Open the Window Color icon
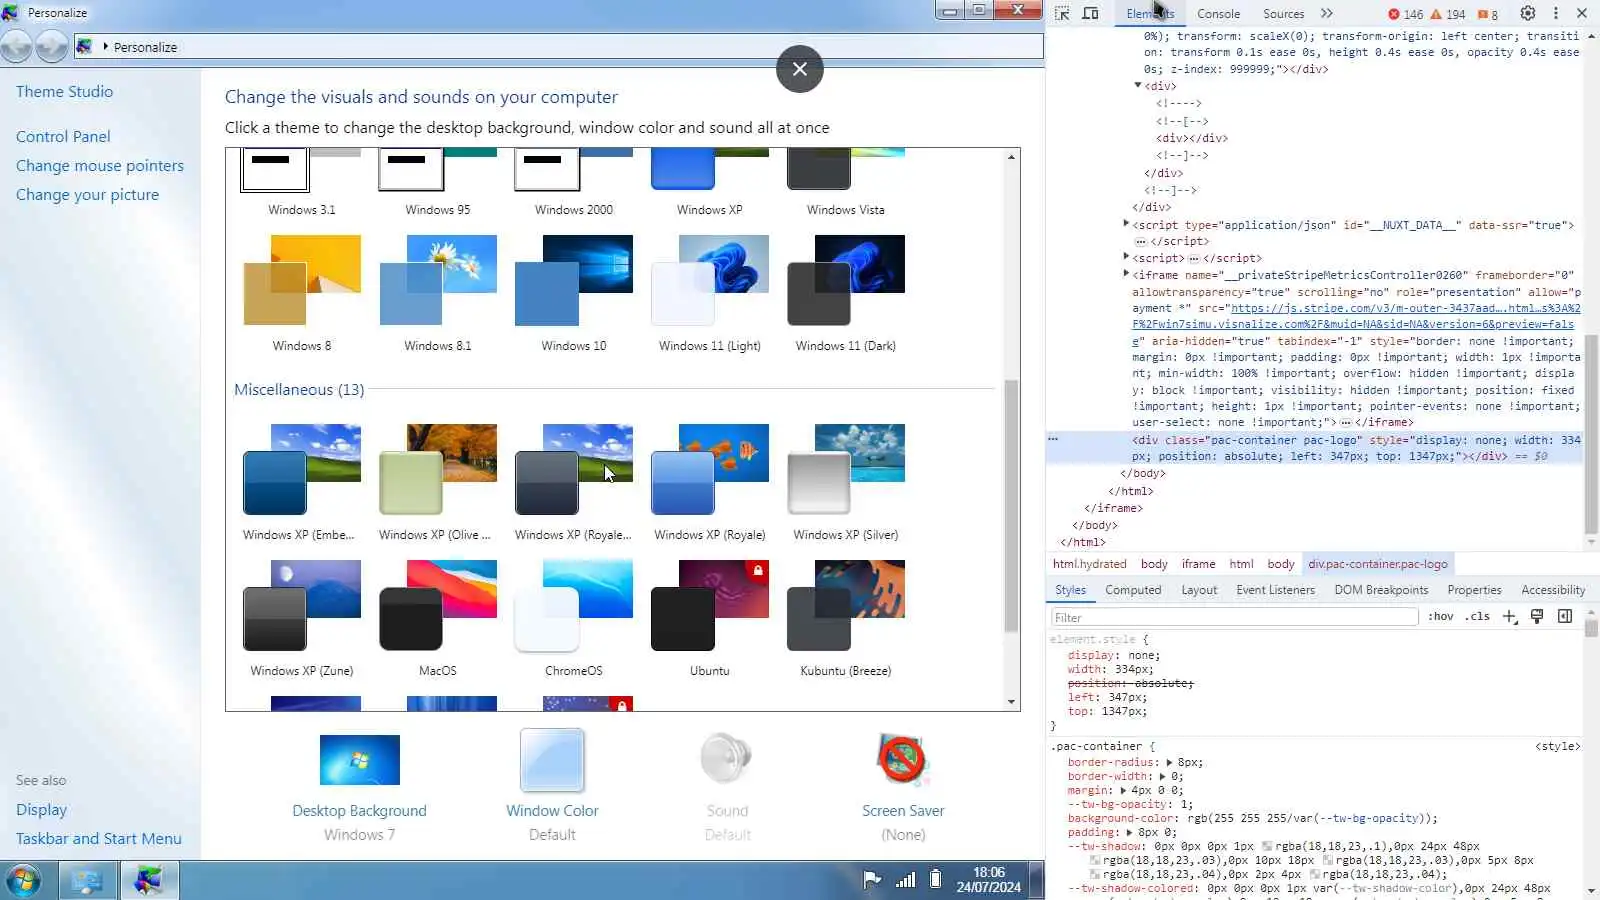Screen dimensions: 1600x900 (552, 760)
